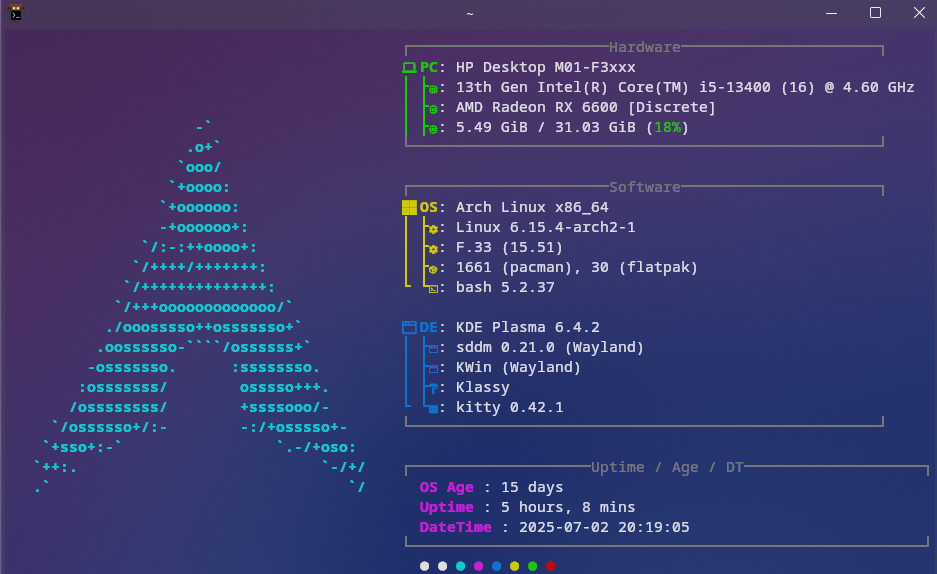The width and height of the screenshot is (937, 574).
Task: Click 'bash 5.2.37' shell text
Action: [505, 287]
